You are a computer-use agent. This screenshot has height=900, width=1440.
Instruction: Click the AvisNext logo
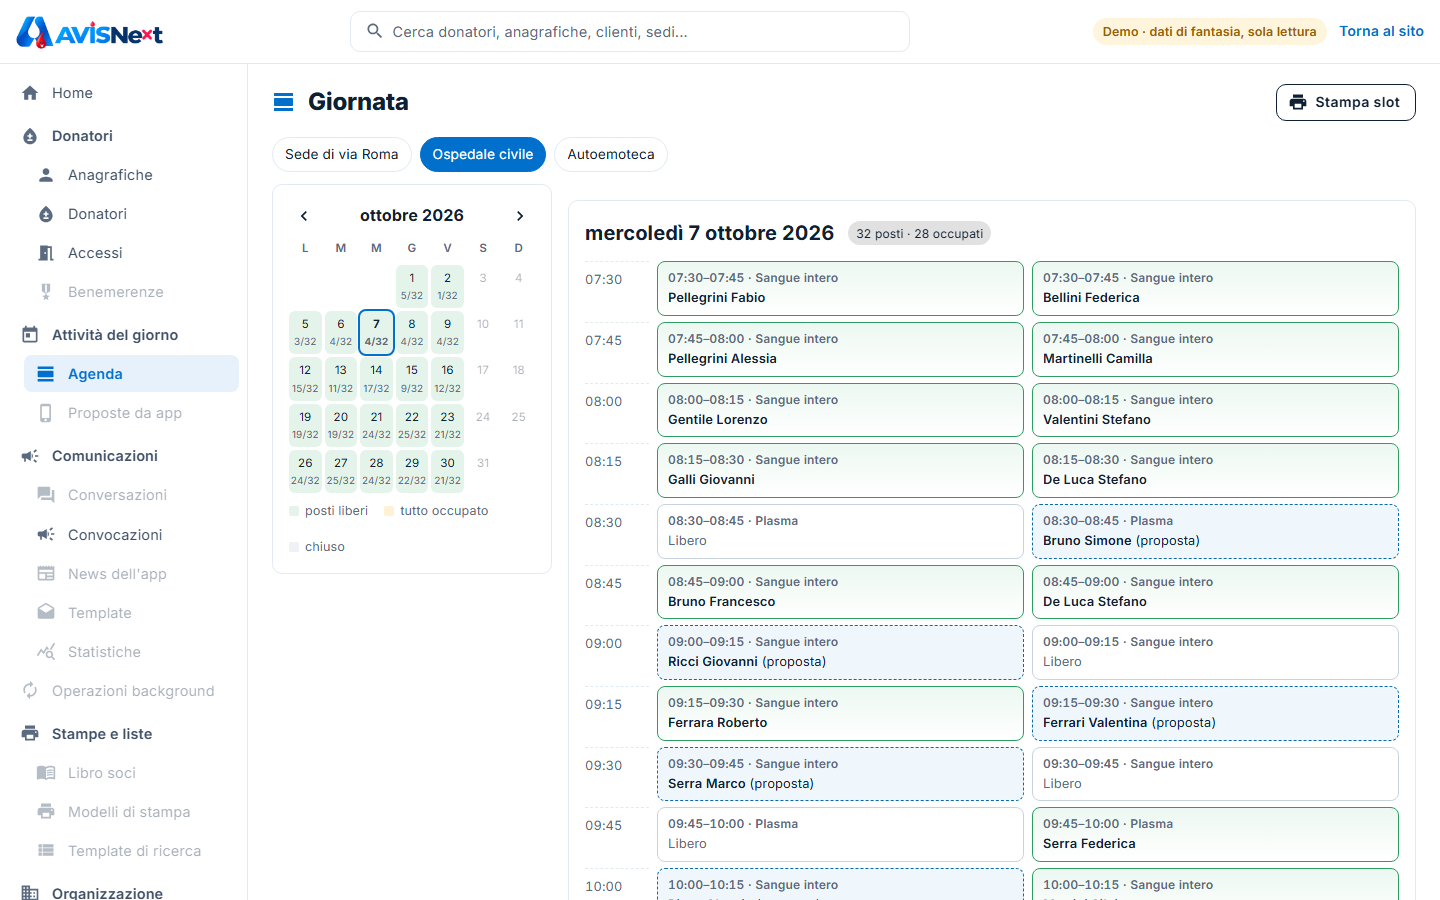pyautogui.click(x=90, y=32)
